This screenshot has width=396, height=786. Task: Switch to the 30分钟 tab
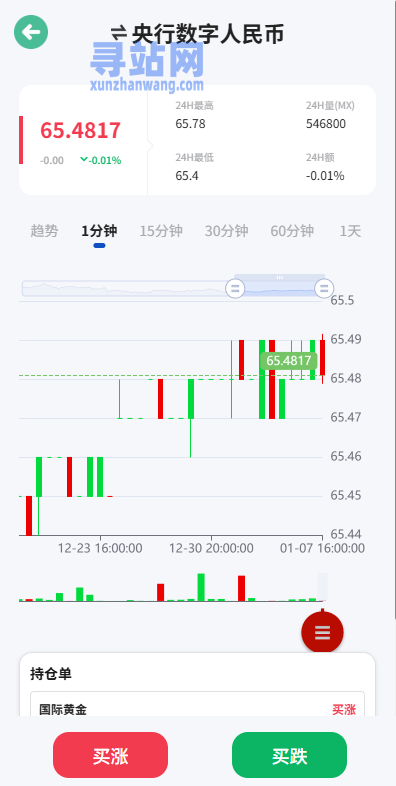[227, 231]
